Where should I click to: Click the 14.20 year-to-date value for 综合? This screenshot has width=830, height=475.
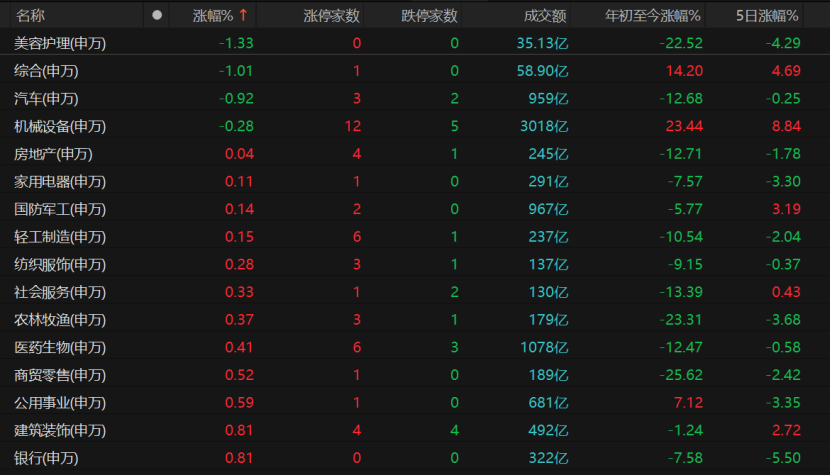(684, 70)
